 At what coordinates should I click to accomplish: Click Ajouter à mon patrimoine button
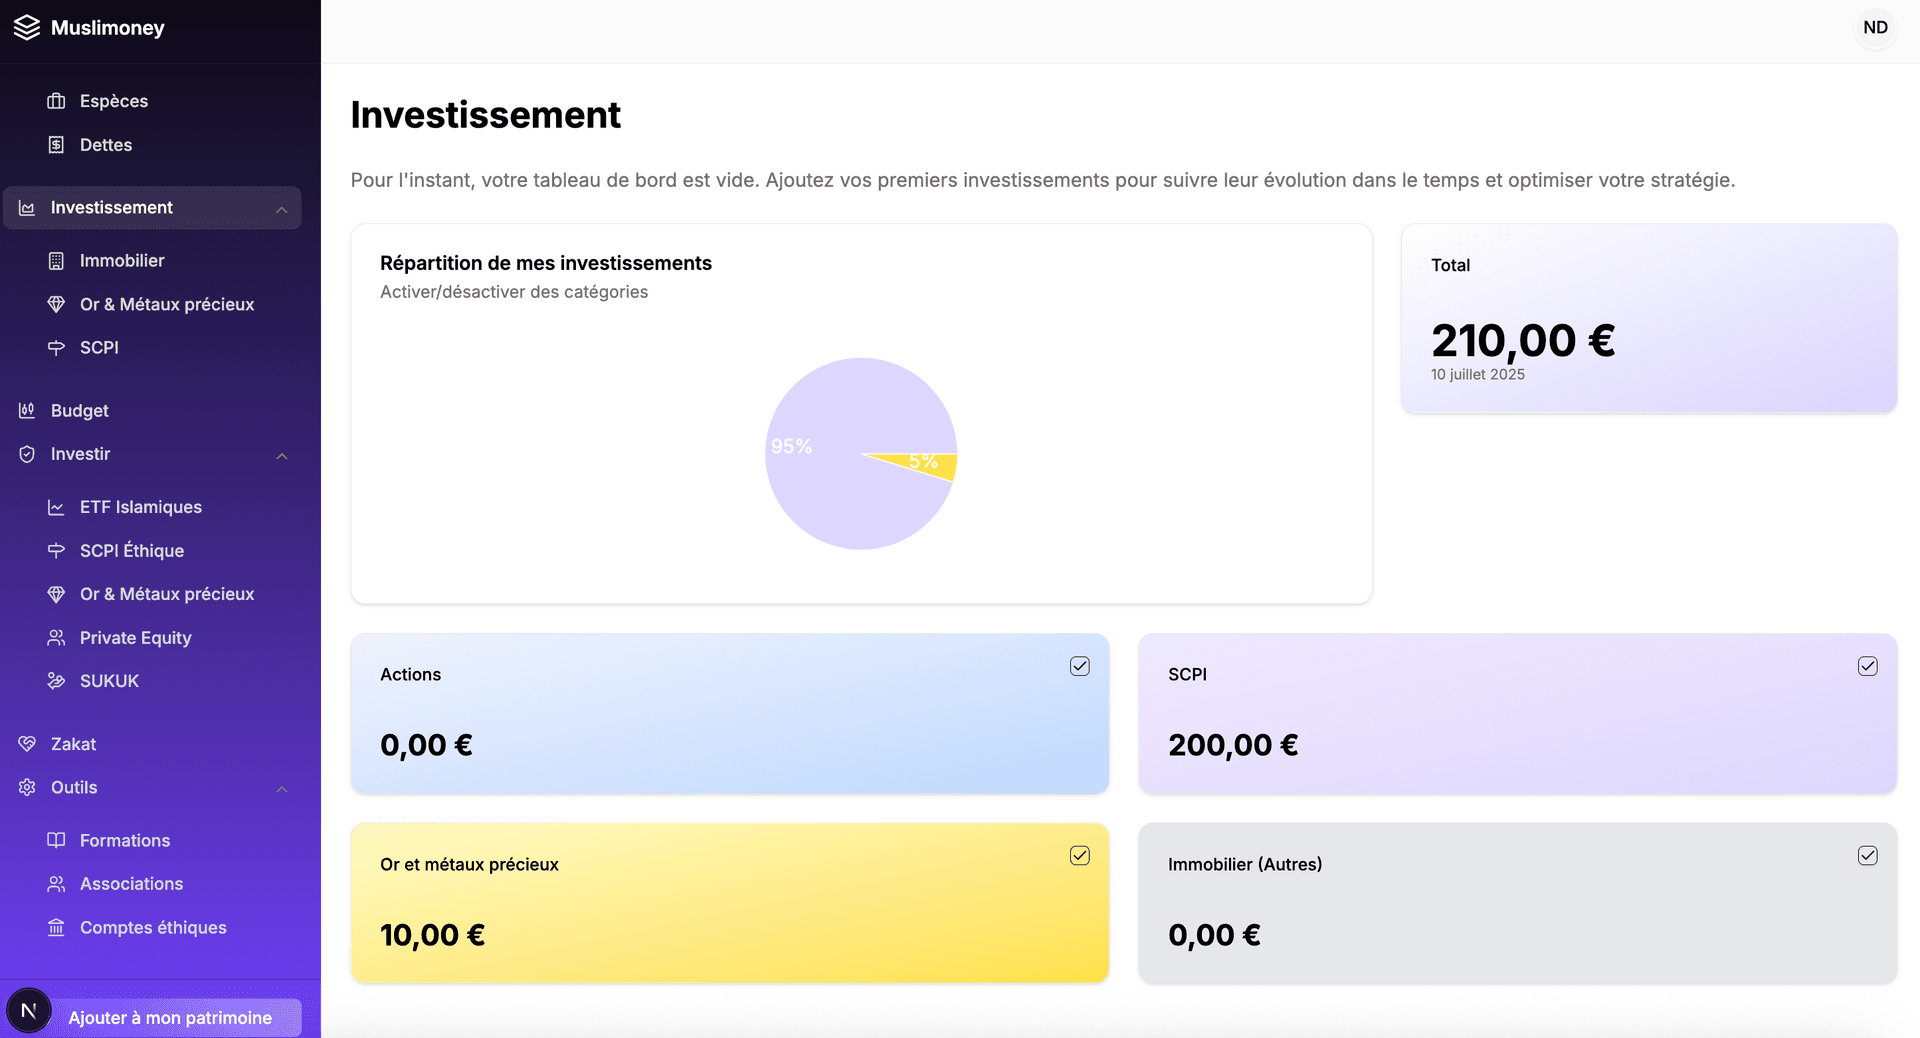click(170, 1017)
